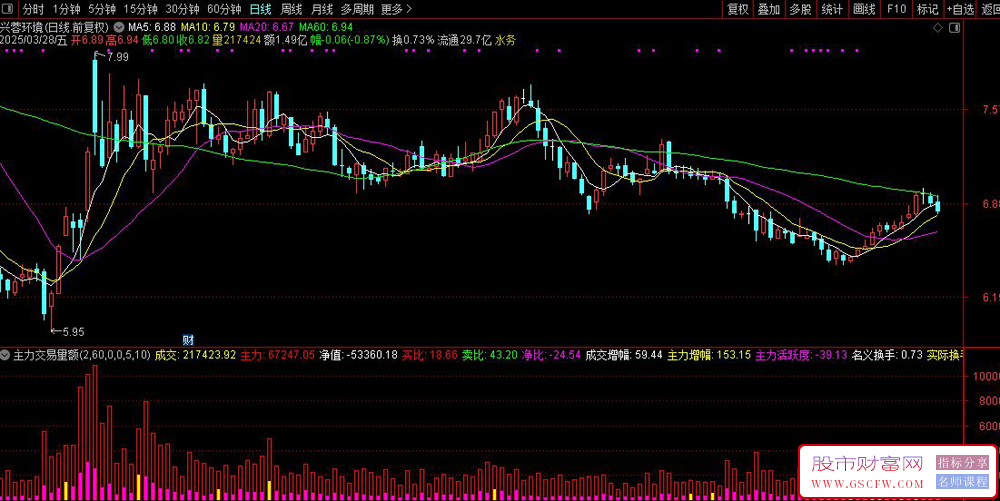1000x501 pixels.
Task: Click the 名义换手: 0.73 value
Action: pos(887,355)
